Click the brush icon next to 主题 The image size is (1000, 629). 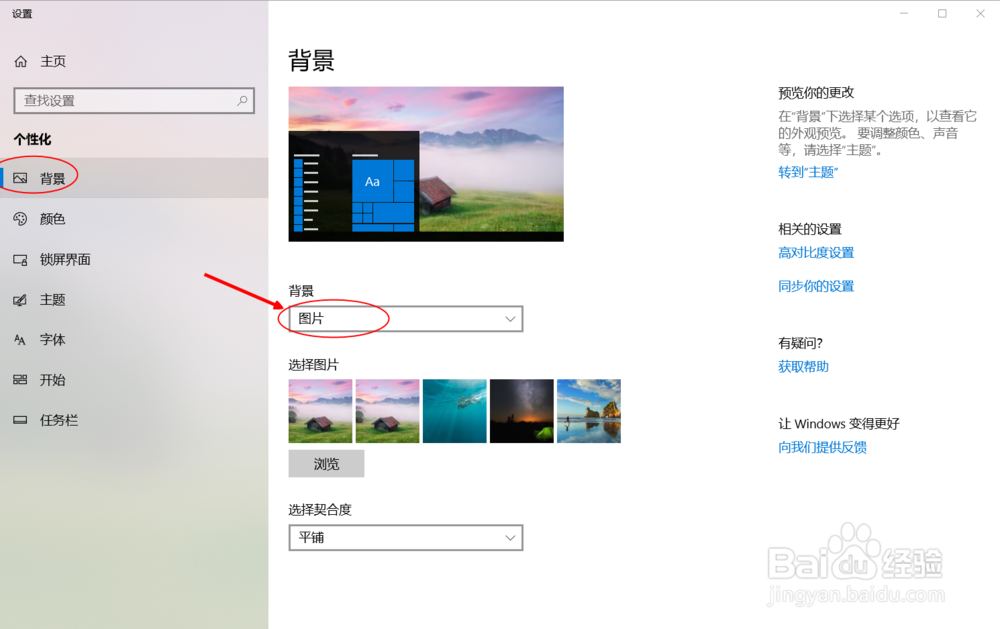tap(20, 300)
